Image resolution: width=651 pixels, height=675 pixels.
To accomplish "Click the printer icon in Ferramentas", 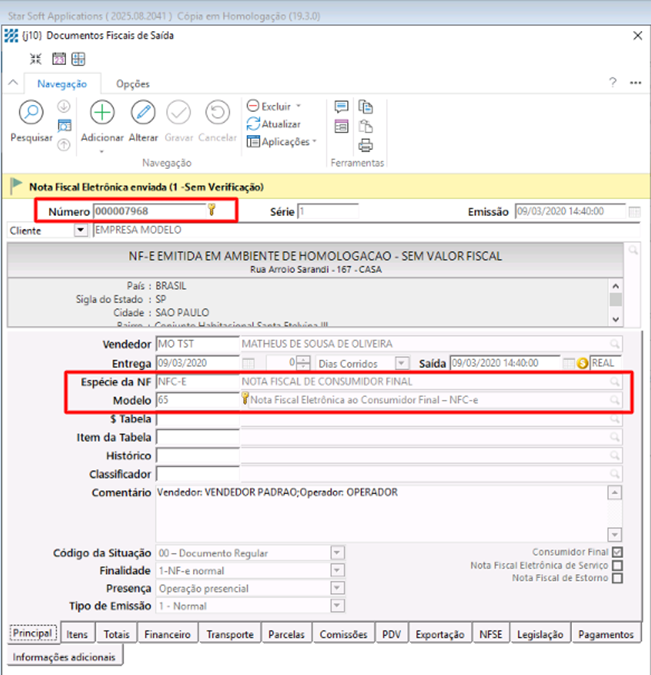I will tap(366, 143).
